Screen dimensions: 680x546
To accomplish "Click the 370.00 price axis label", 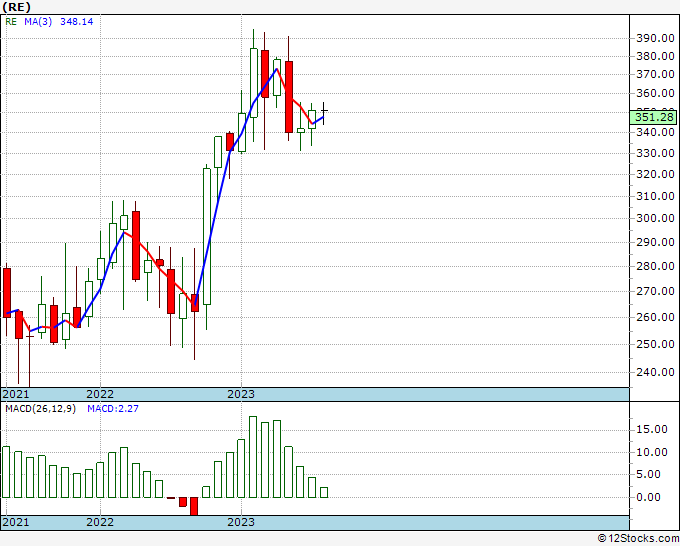I will tap(655, 74).
